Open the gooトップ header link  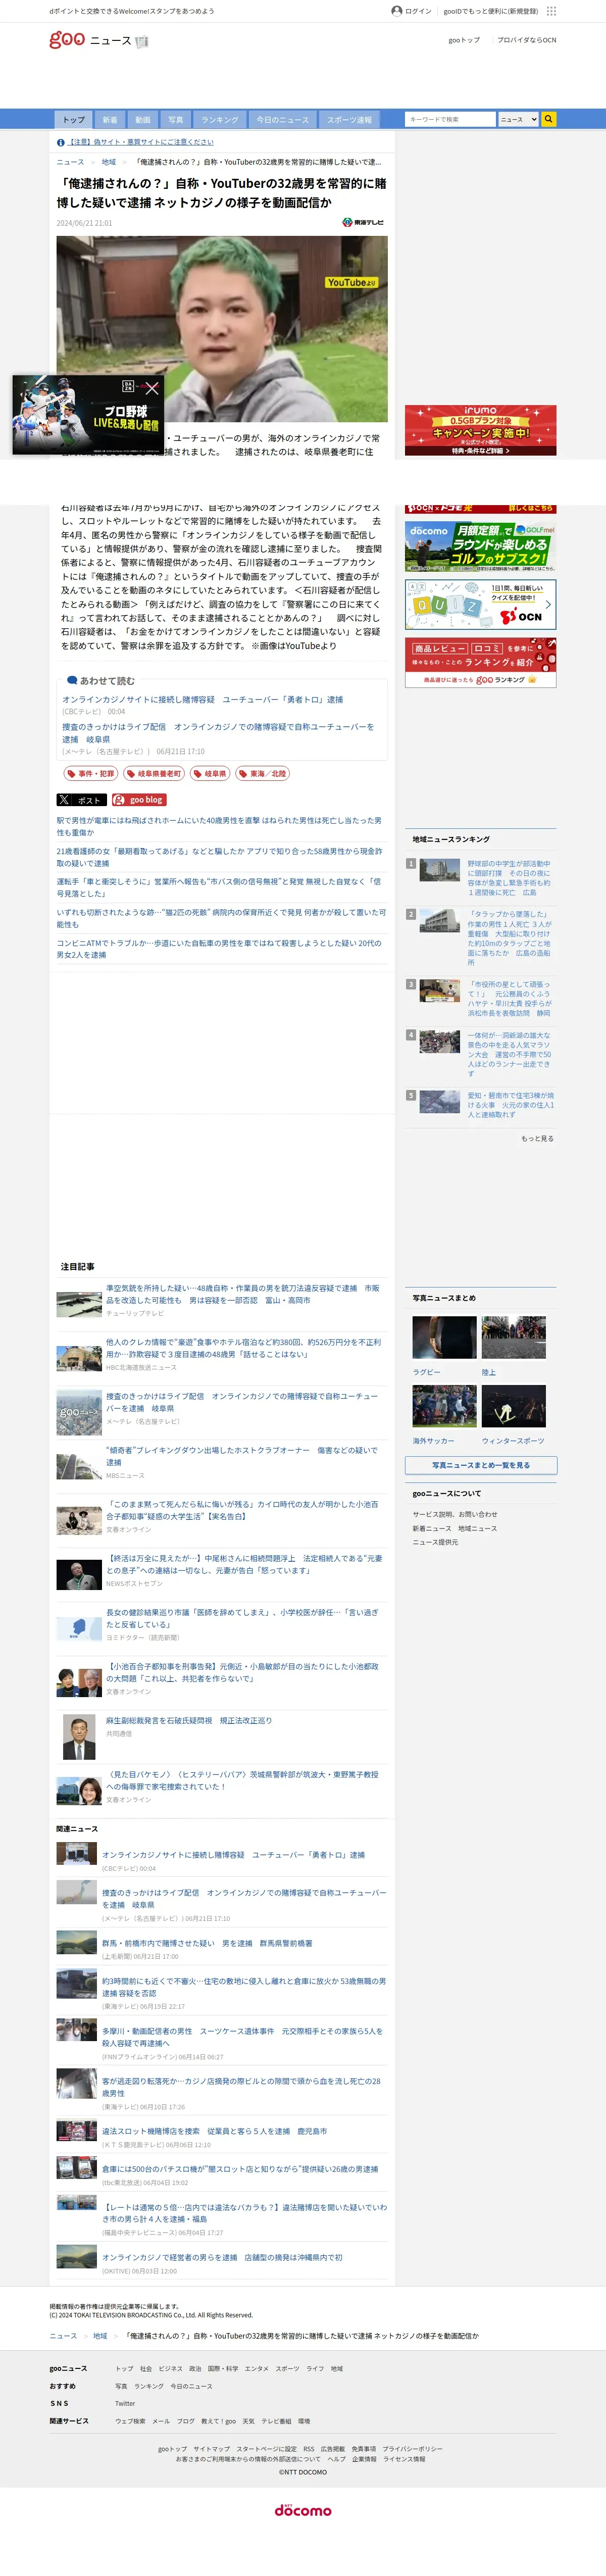(x=464, y=40)
